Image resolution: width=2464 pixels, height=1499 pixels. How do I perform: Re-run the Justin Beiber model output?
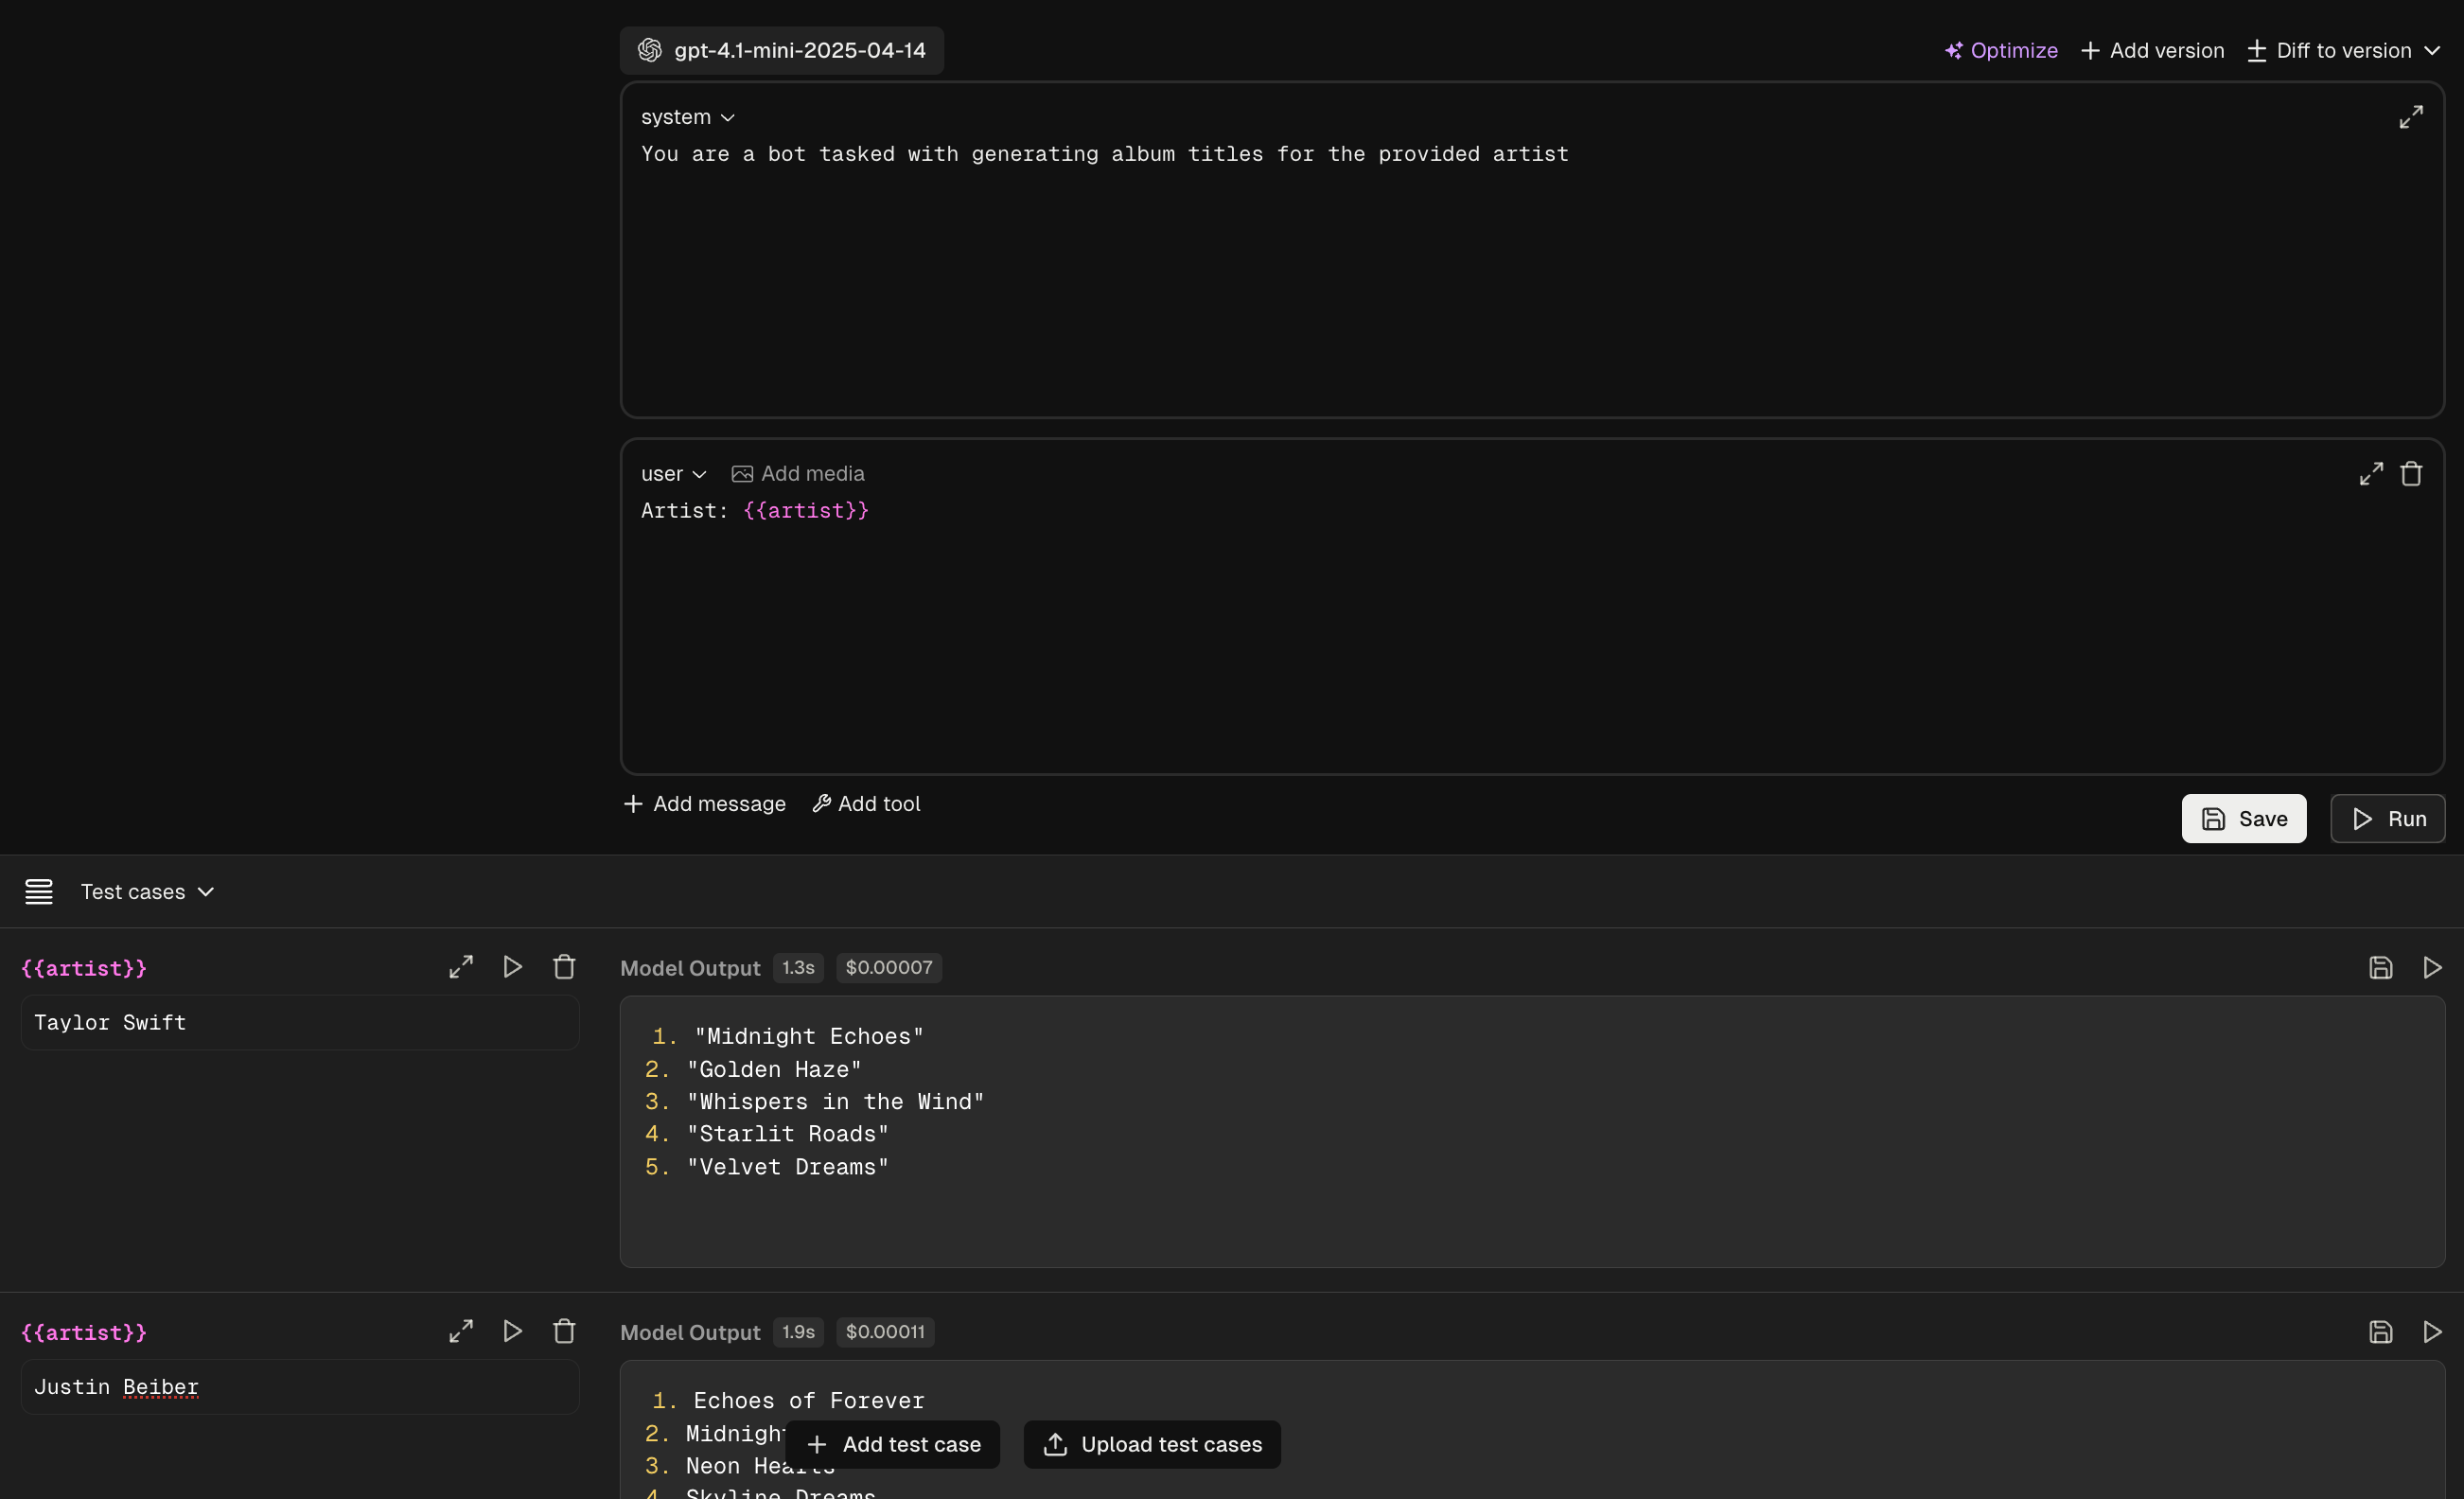[2432, 1332]
